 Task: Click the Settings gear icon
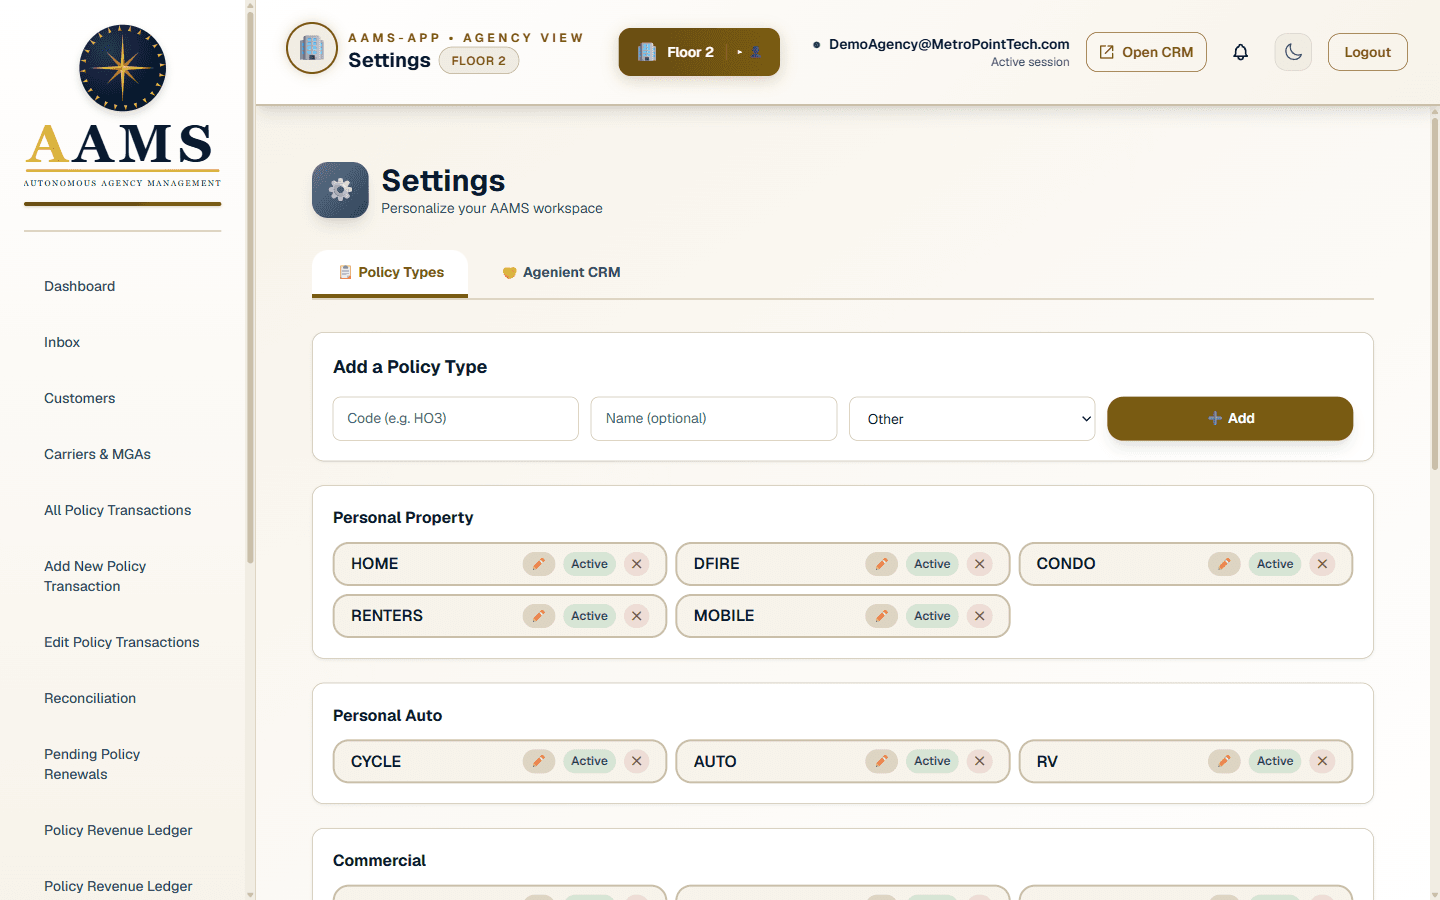pos(340,190)
